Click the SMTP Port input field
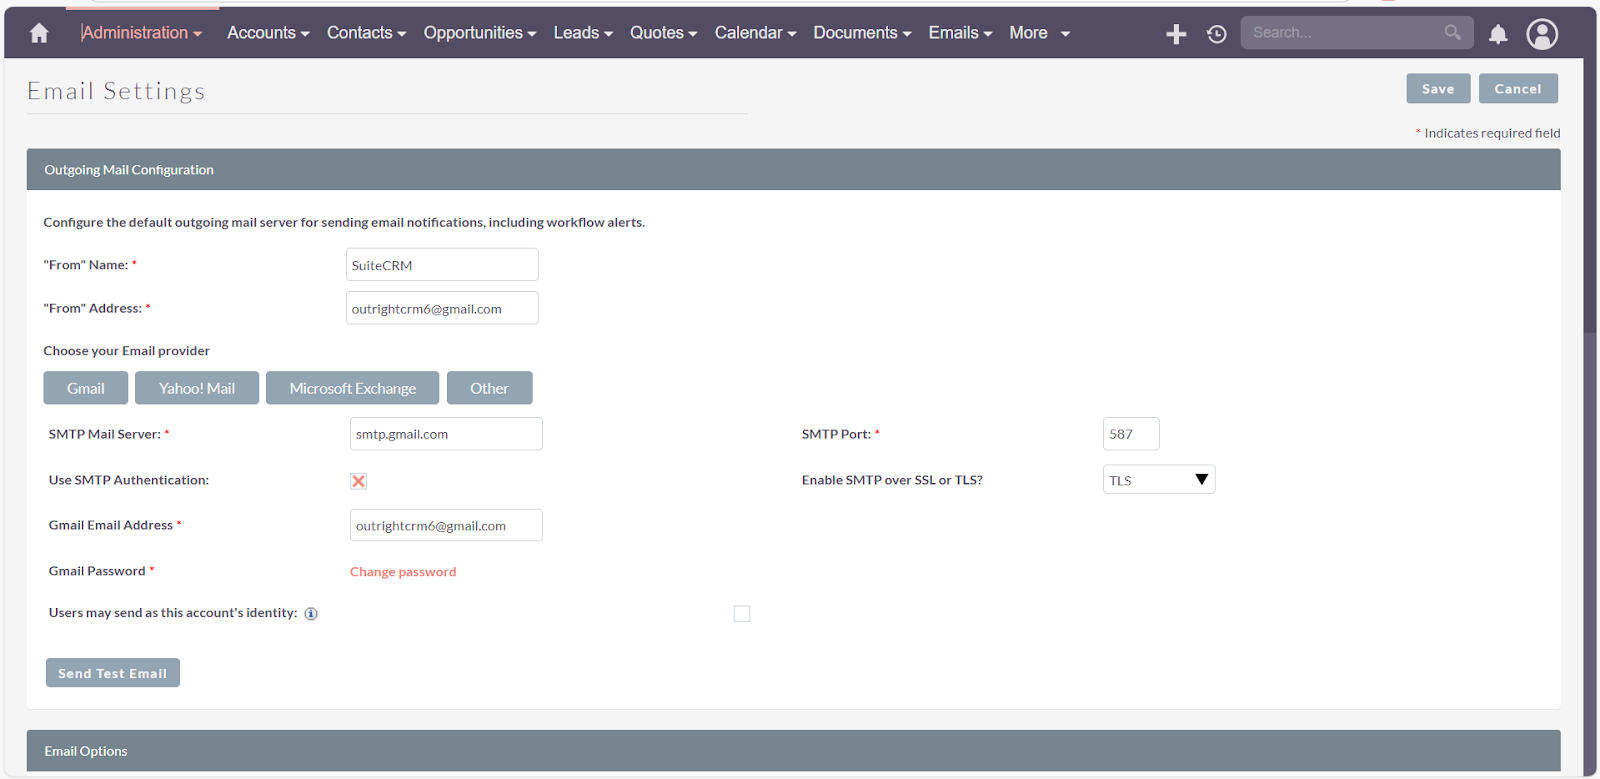The image size is (1600, 779). coord(1130,434)
